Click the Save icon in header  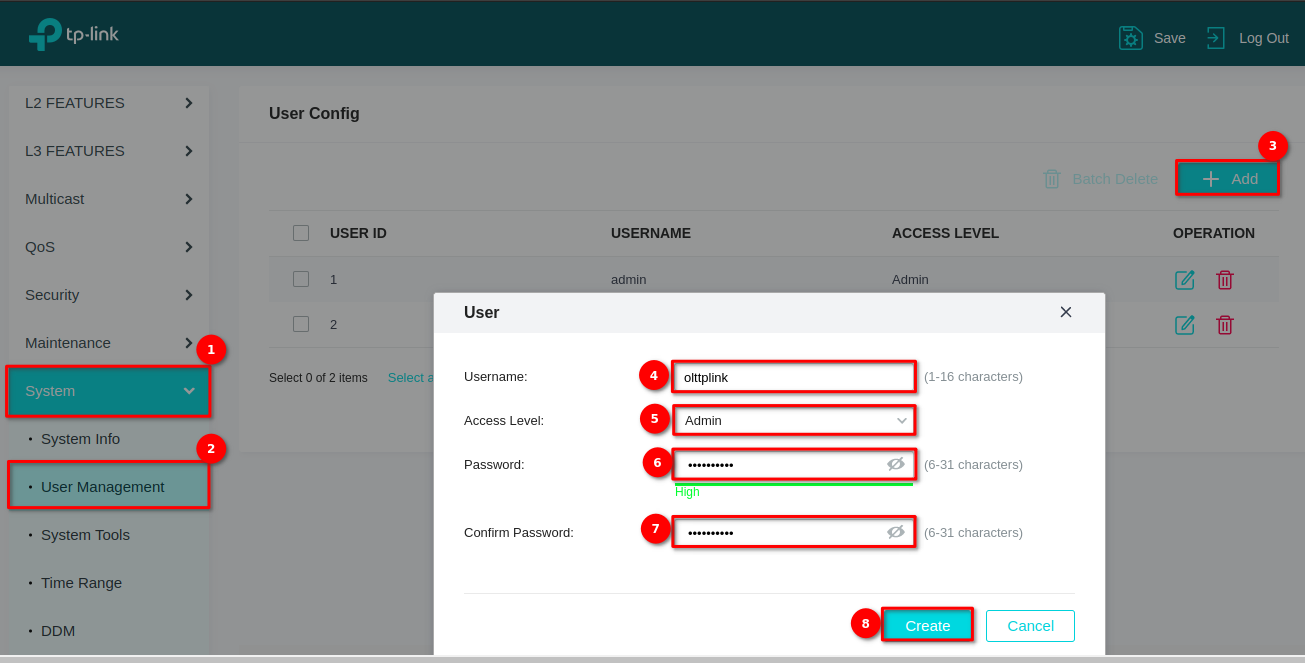[1131, 38]
